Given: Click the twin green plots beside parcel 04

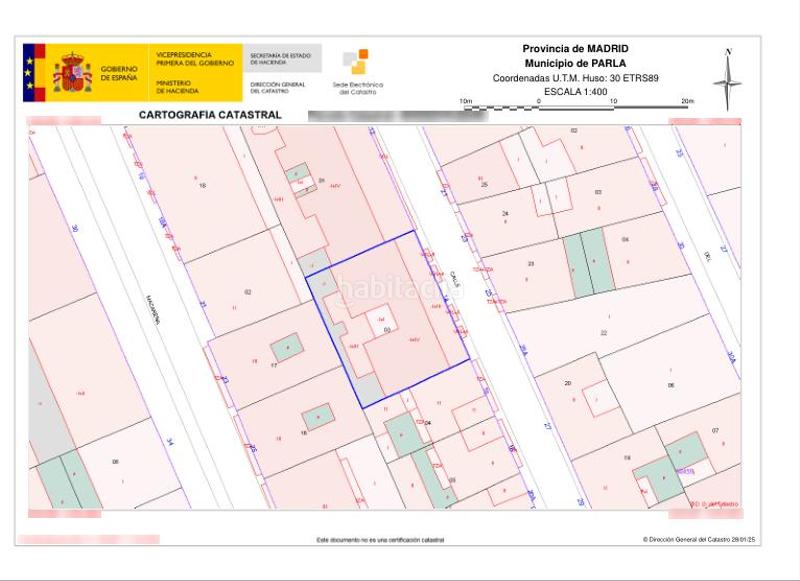Looking at the screenshot, I should click(x=588, y=262).
